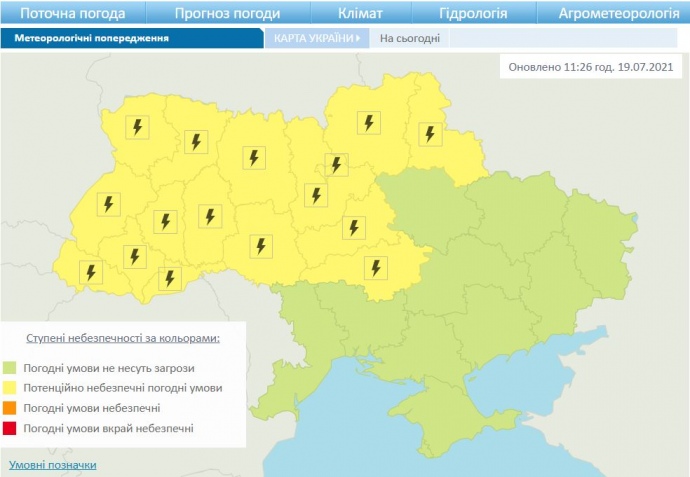Viewport: 690px width, 477px height.
Task: Select the thunderstorm icon on Cherkasy region
Action: coord(352,227)
